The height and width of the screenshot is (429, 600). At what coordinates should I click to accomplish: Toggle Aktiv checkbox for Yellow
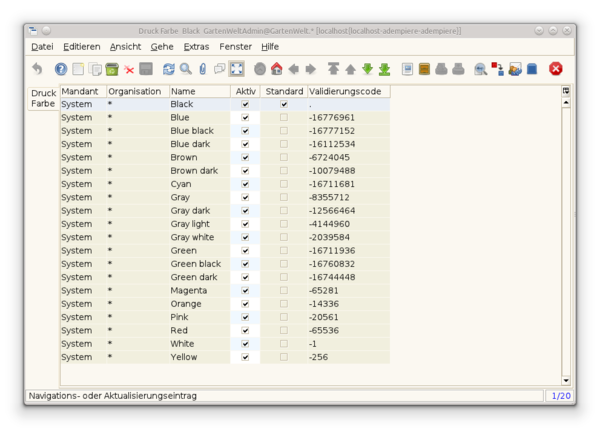[x=245, y=357]
